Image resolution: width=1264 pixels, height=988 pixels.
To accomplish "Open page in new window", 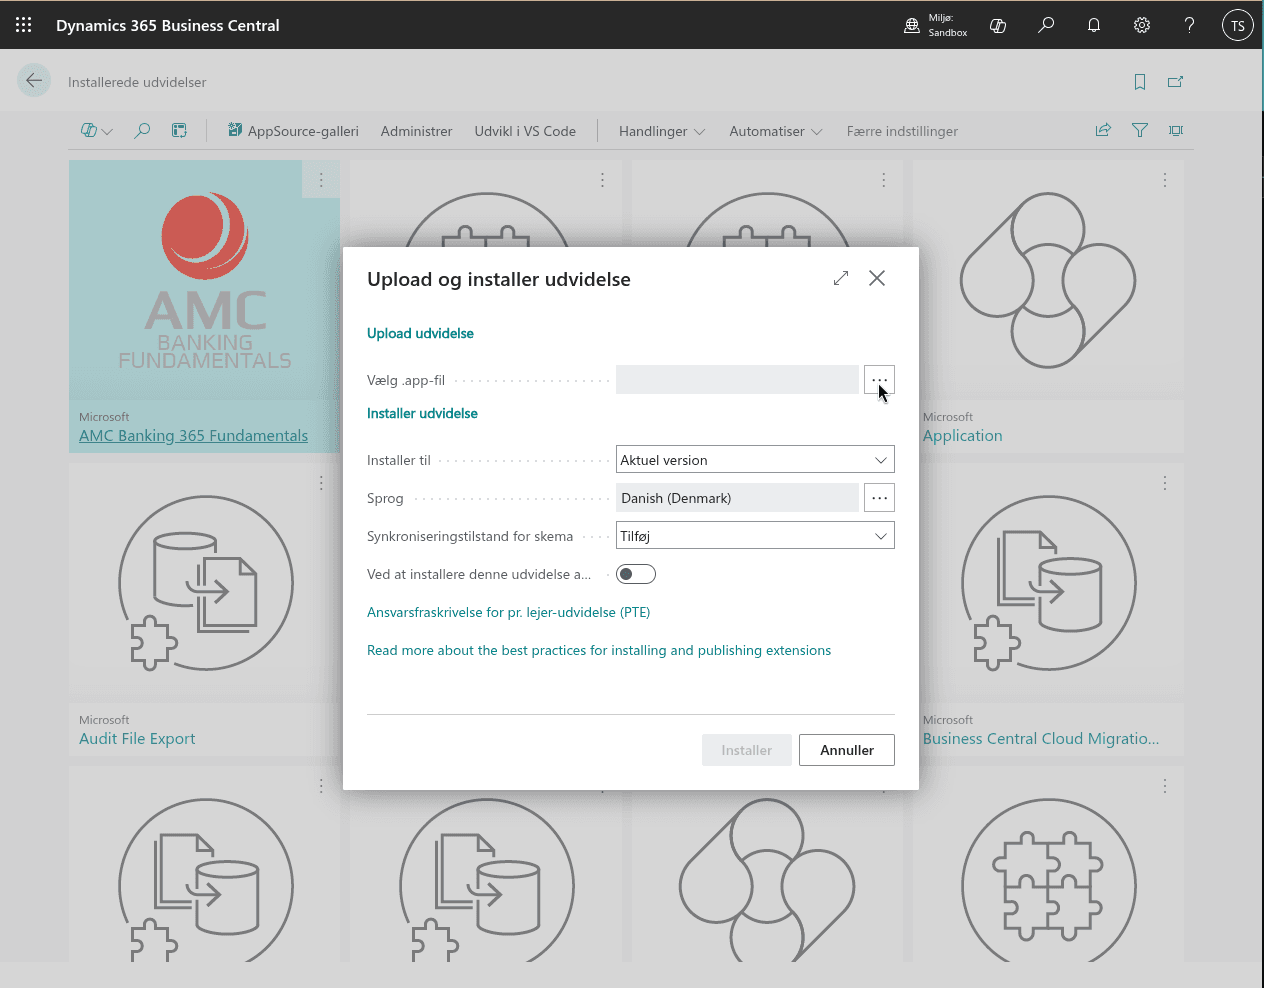I will pos(1176,82).
